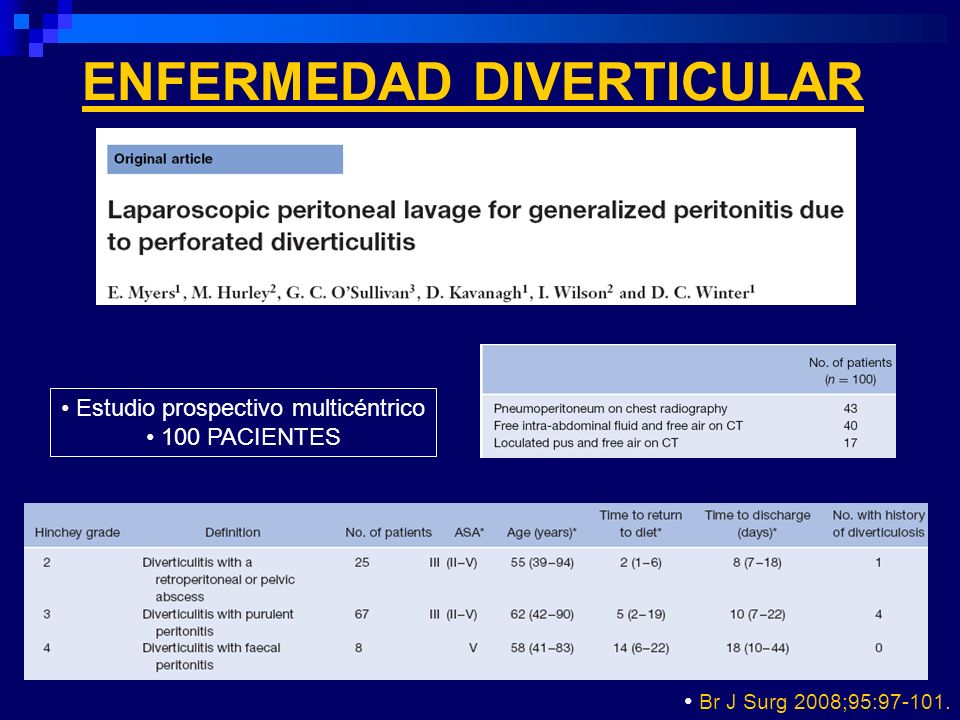Click the 'ASA*' column header
Image resolution: width=960 pixels, height=720 pixels.
point(469,533)
